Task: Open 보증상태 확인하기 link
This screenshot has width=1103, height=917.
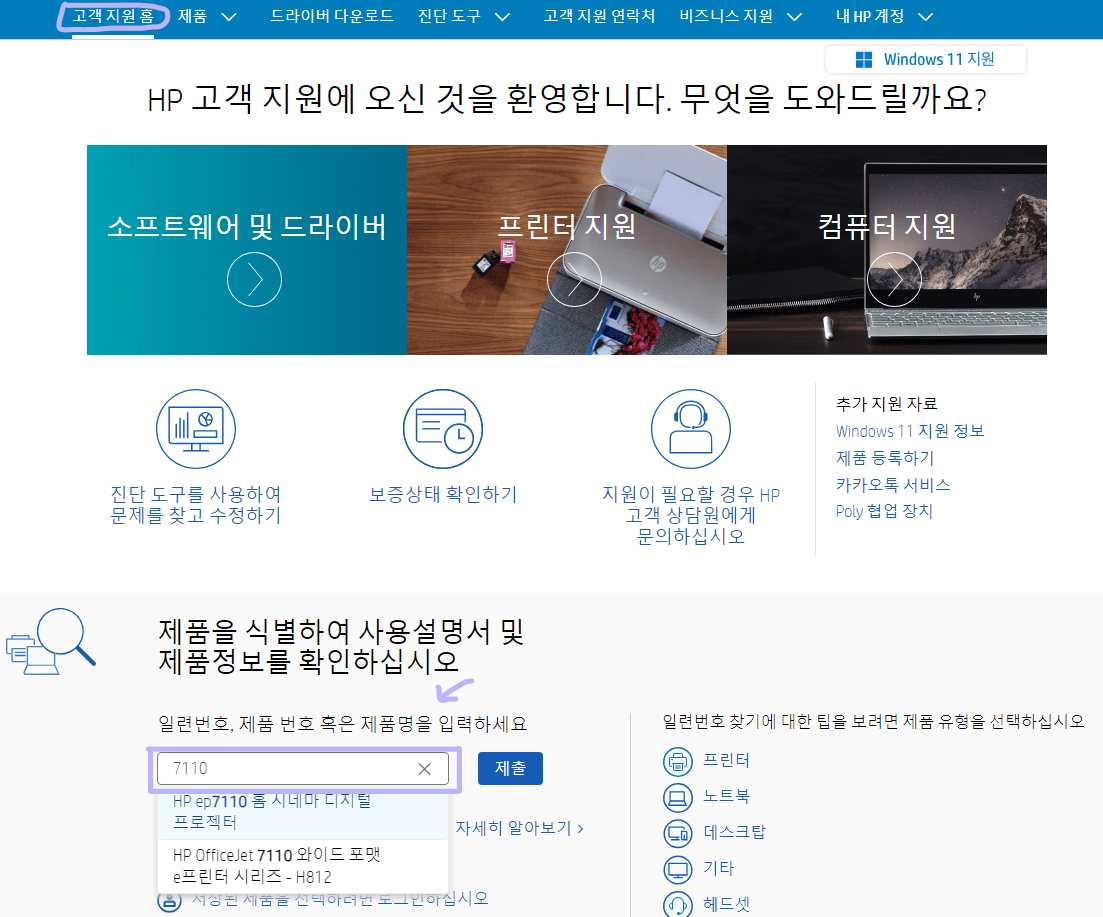Action: (x=443, y=494)
